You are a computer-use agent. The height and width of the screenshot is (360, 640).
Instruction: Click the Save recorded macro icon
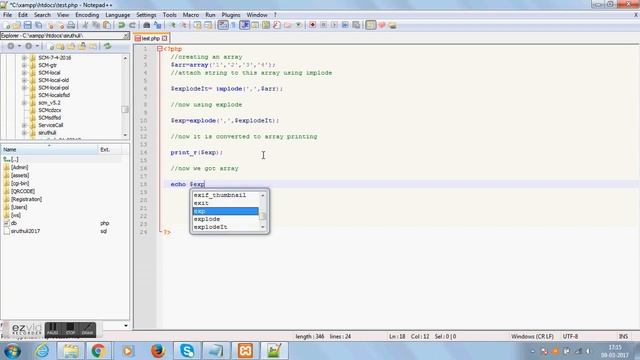point(356,25)
